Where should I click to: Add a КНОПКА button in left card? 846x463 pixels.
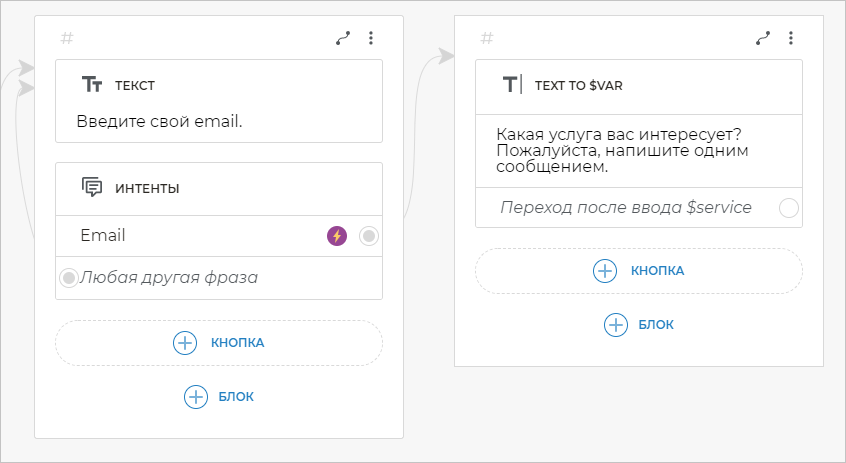tap(219, 343)
